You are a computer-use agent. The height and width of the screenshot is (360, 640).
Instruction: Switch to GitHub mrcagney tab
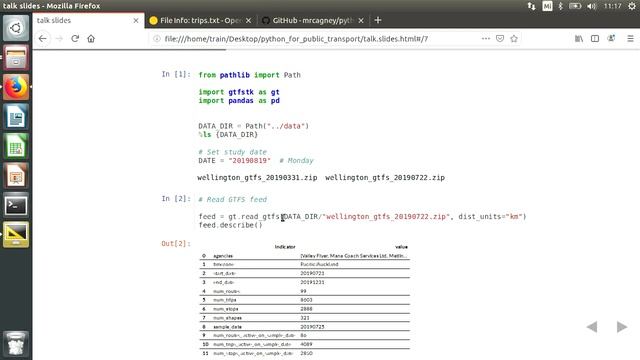pos(313,20)
